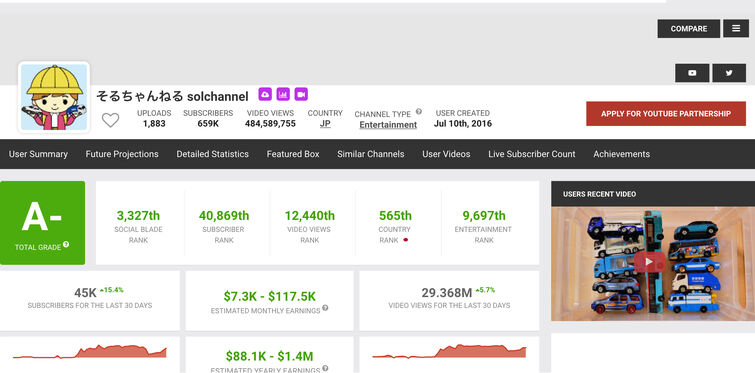The width and height of the screenshot is (755, 373).
Task: Click the help icon next to Channel Type
Action: [418, 112]
